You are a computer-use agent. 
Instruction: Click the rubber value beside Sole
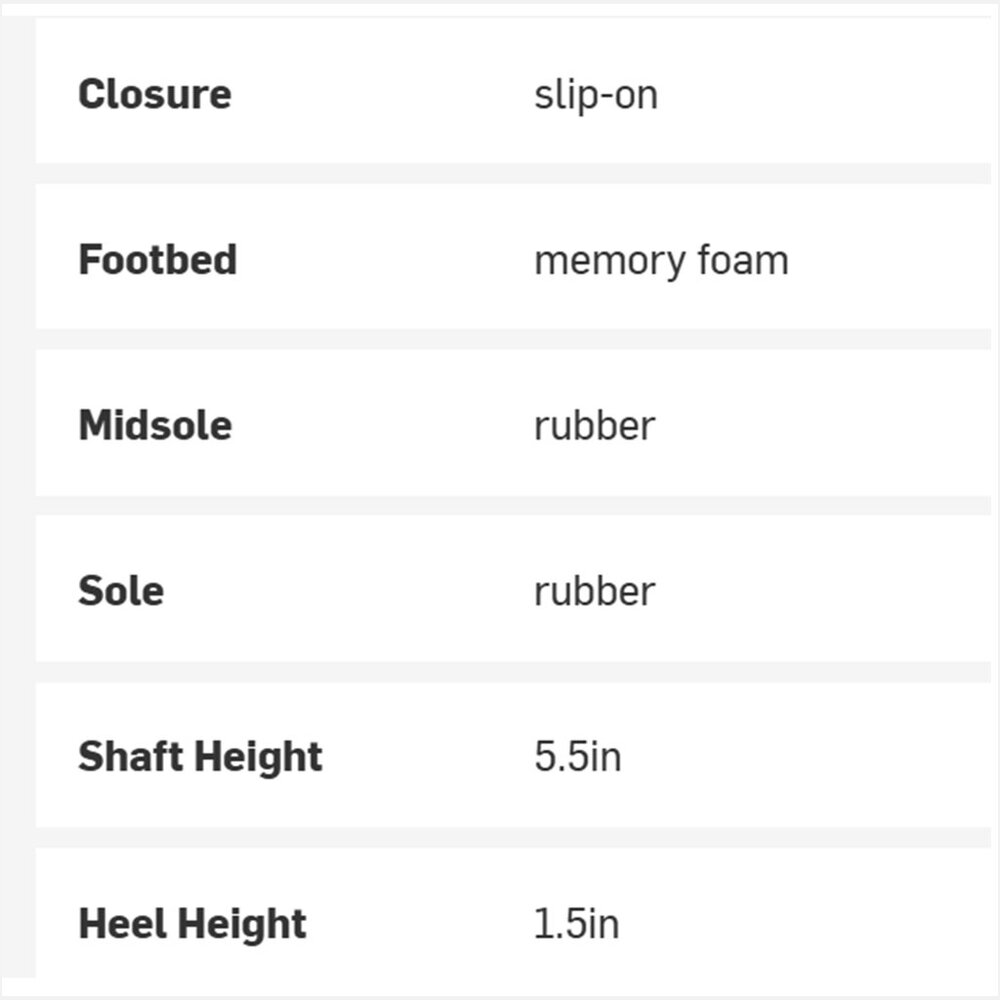click(594, 590)
